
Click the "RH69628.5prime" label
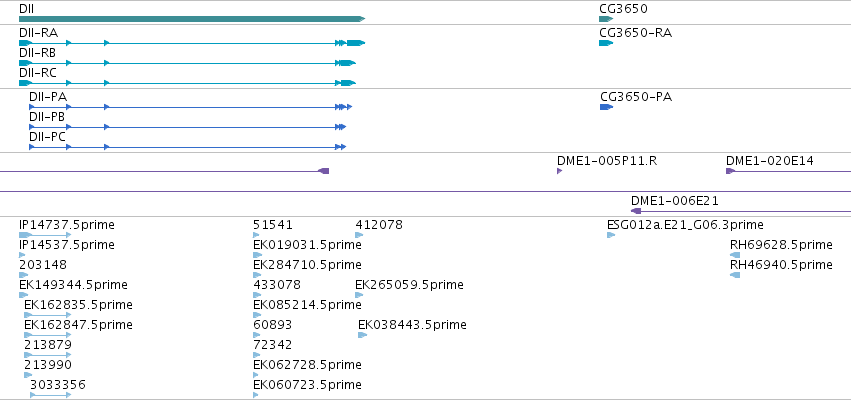pos(782,245)
